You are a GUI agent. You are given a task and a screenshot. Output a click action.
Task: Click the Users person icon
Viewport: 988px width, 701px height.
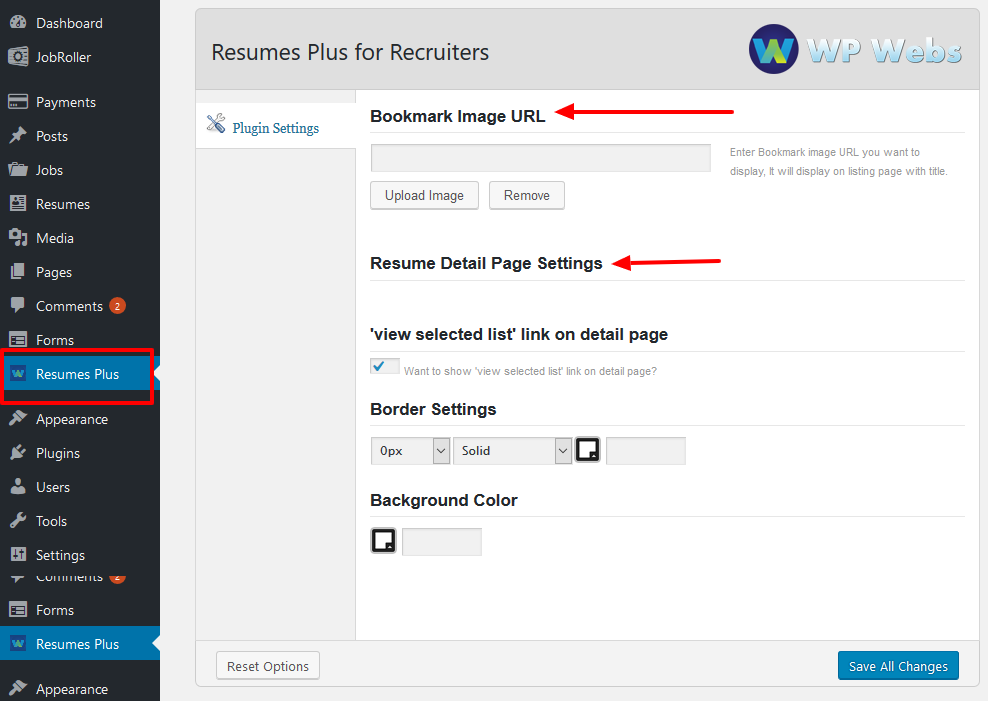tap(18, 486)
